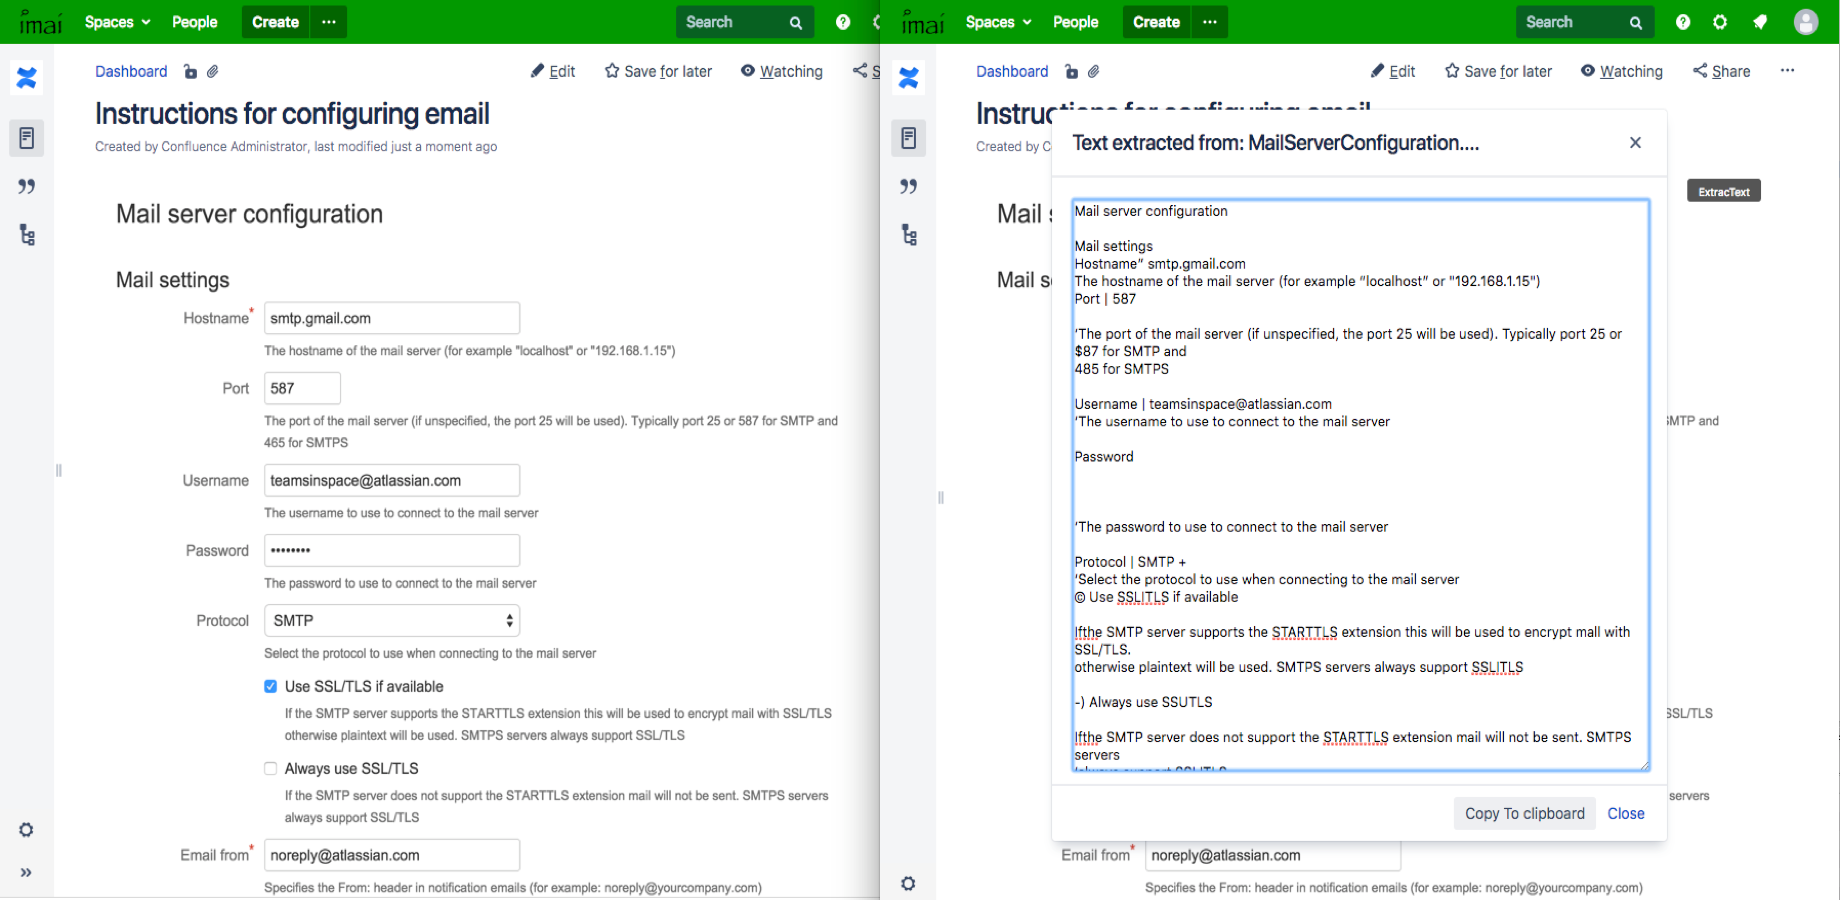1840x900 pixels.
Task: Open Spaces dropdown in left header
Action: click(117, 22)
